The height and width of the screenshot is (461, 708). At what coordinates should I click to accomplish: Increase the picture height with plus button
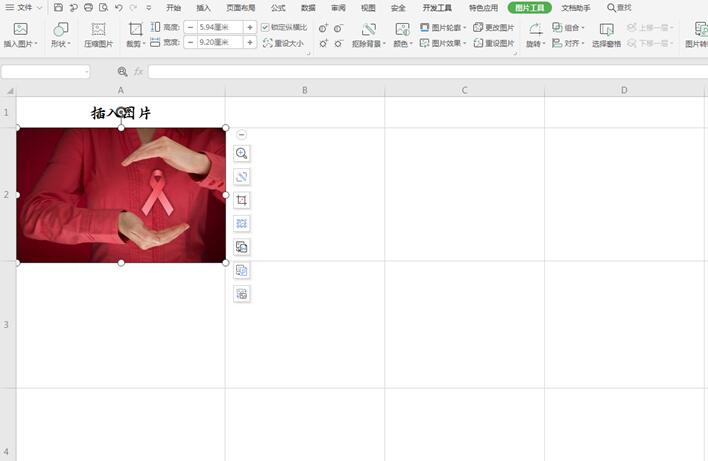250,28
